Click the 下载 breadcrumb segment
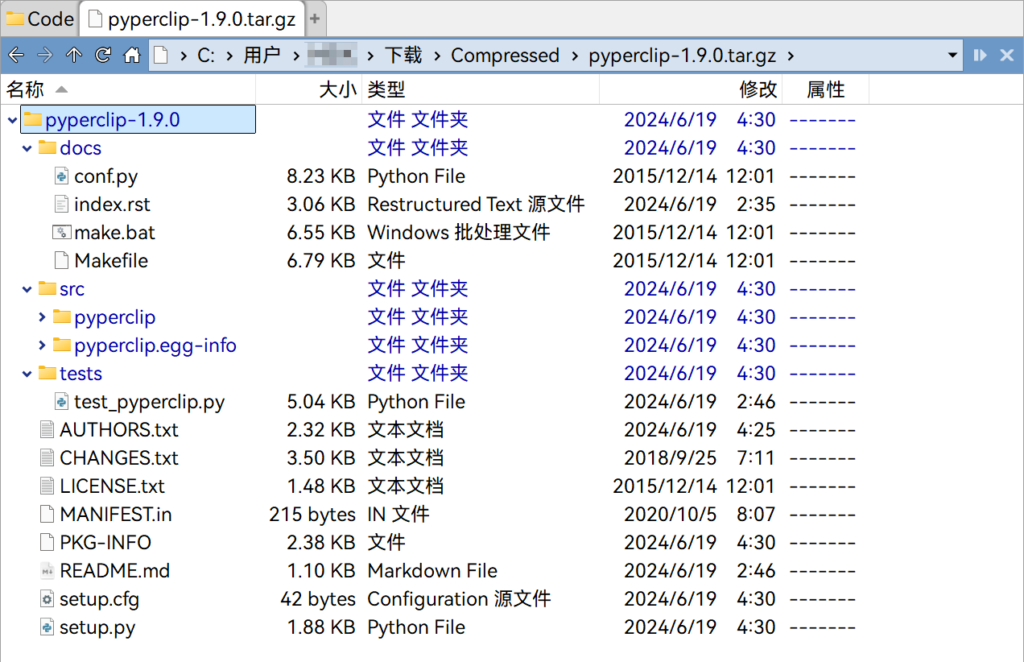Viewport: 1024px width, 662px height. 403,55
